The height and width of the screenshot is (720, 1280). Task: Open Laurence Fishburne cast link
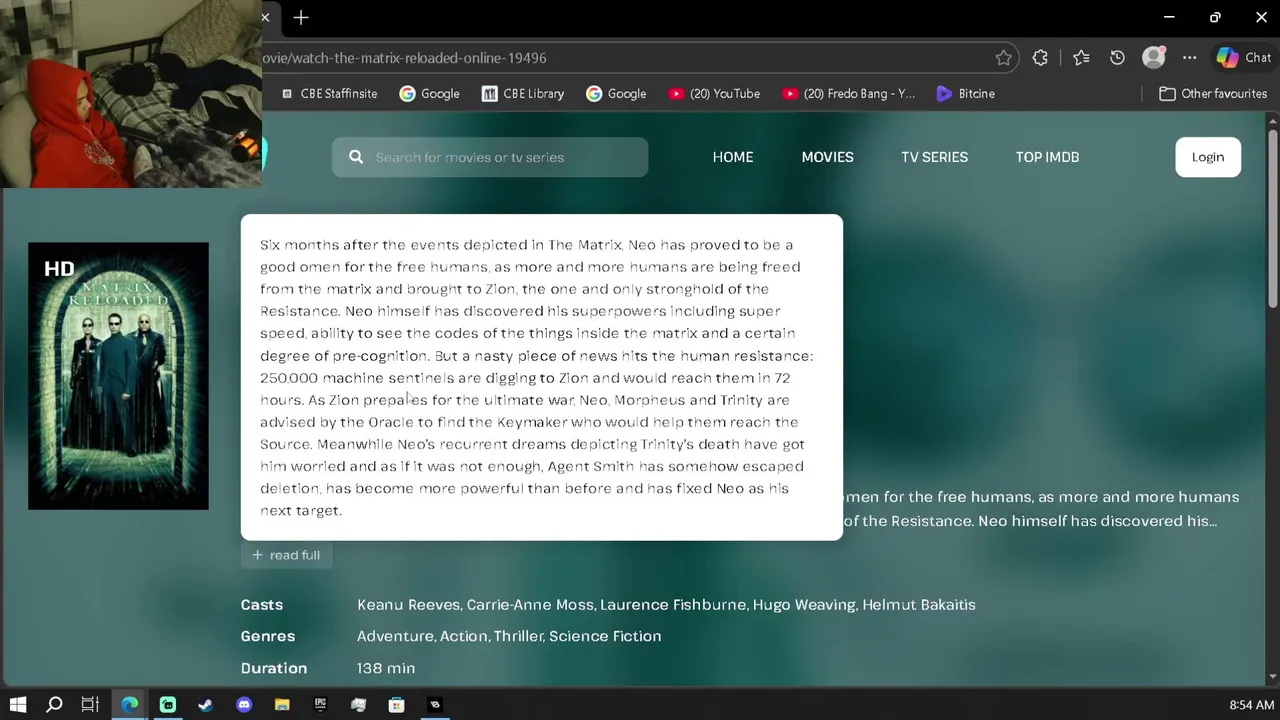click(x=672, y=604)
